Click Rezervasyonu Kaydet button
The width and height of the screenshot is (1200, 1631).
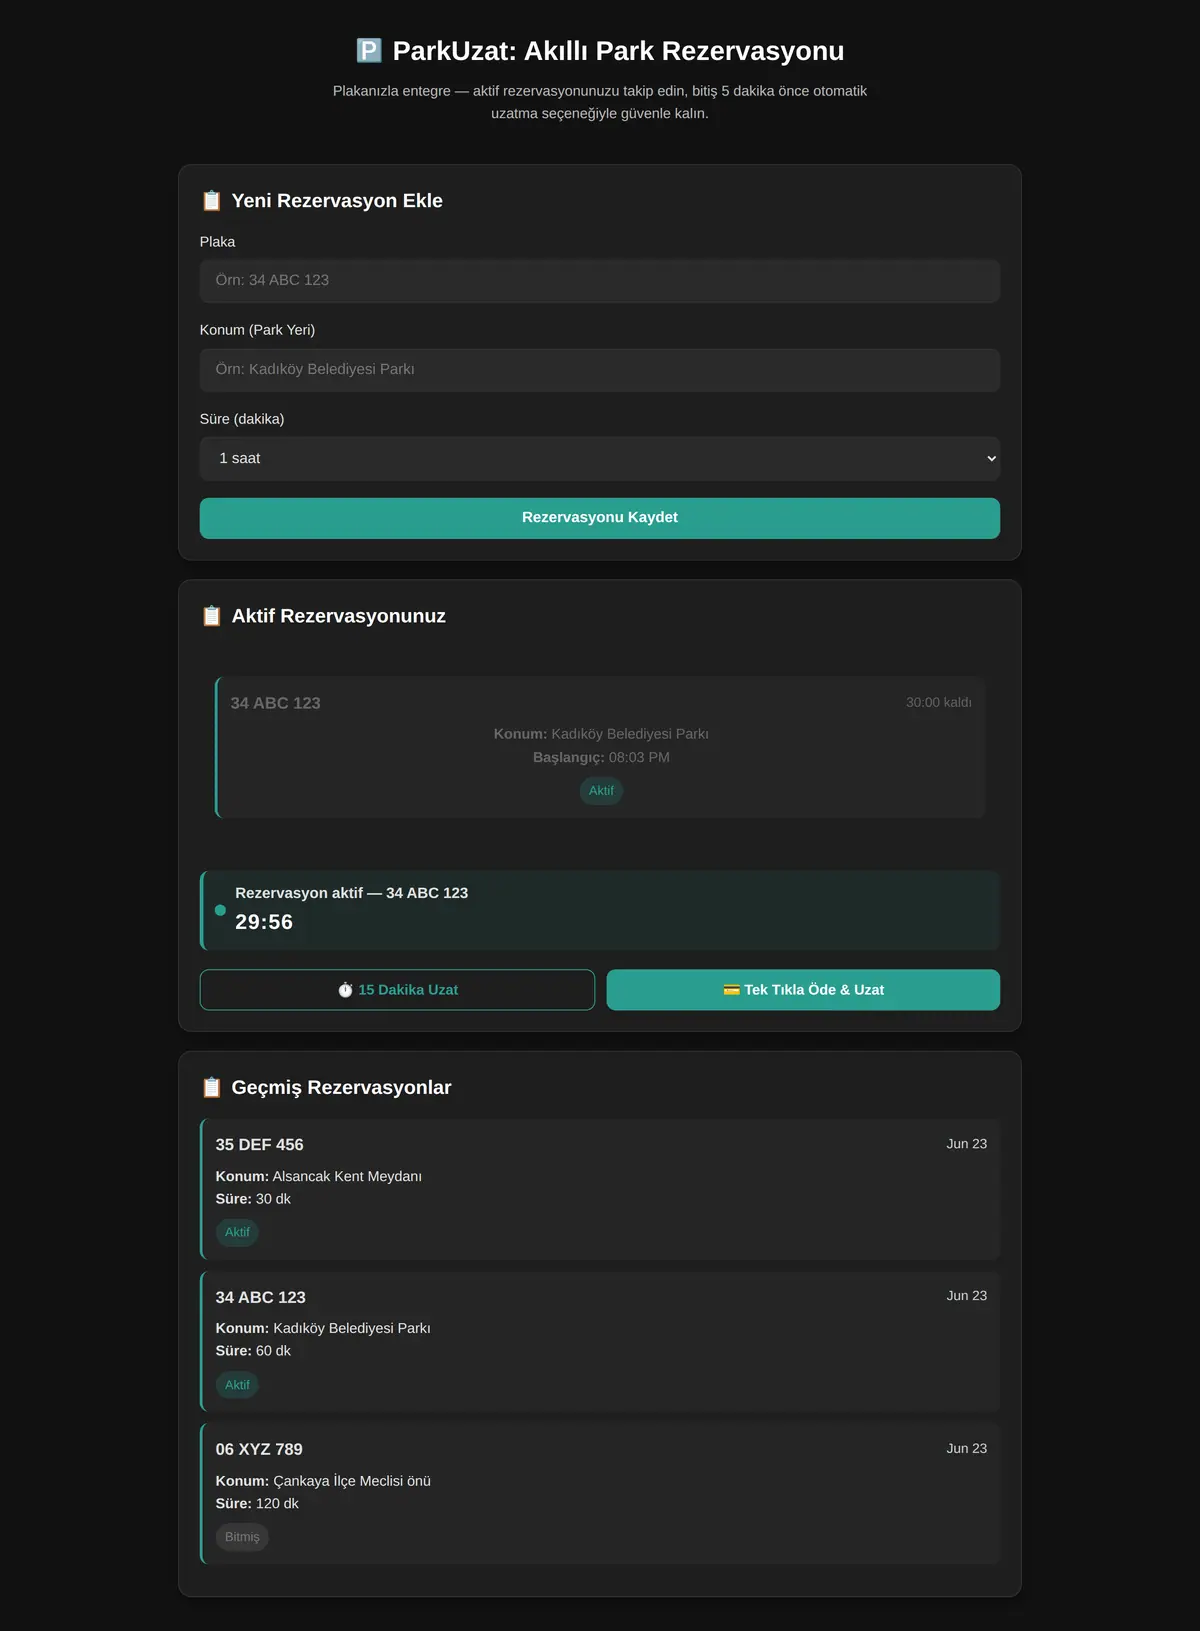600,518
